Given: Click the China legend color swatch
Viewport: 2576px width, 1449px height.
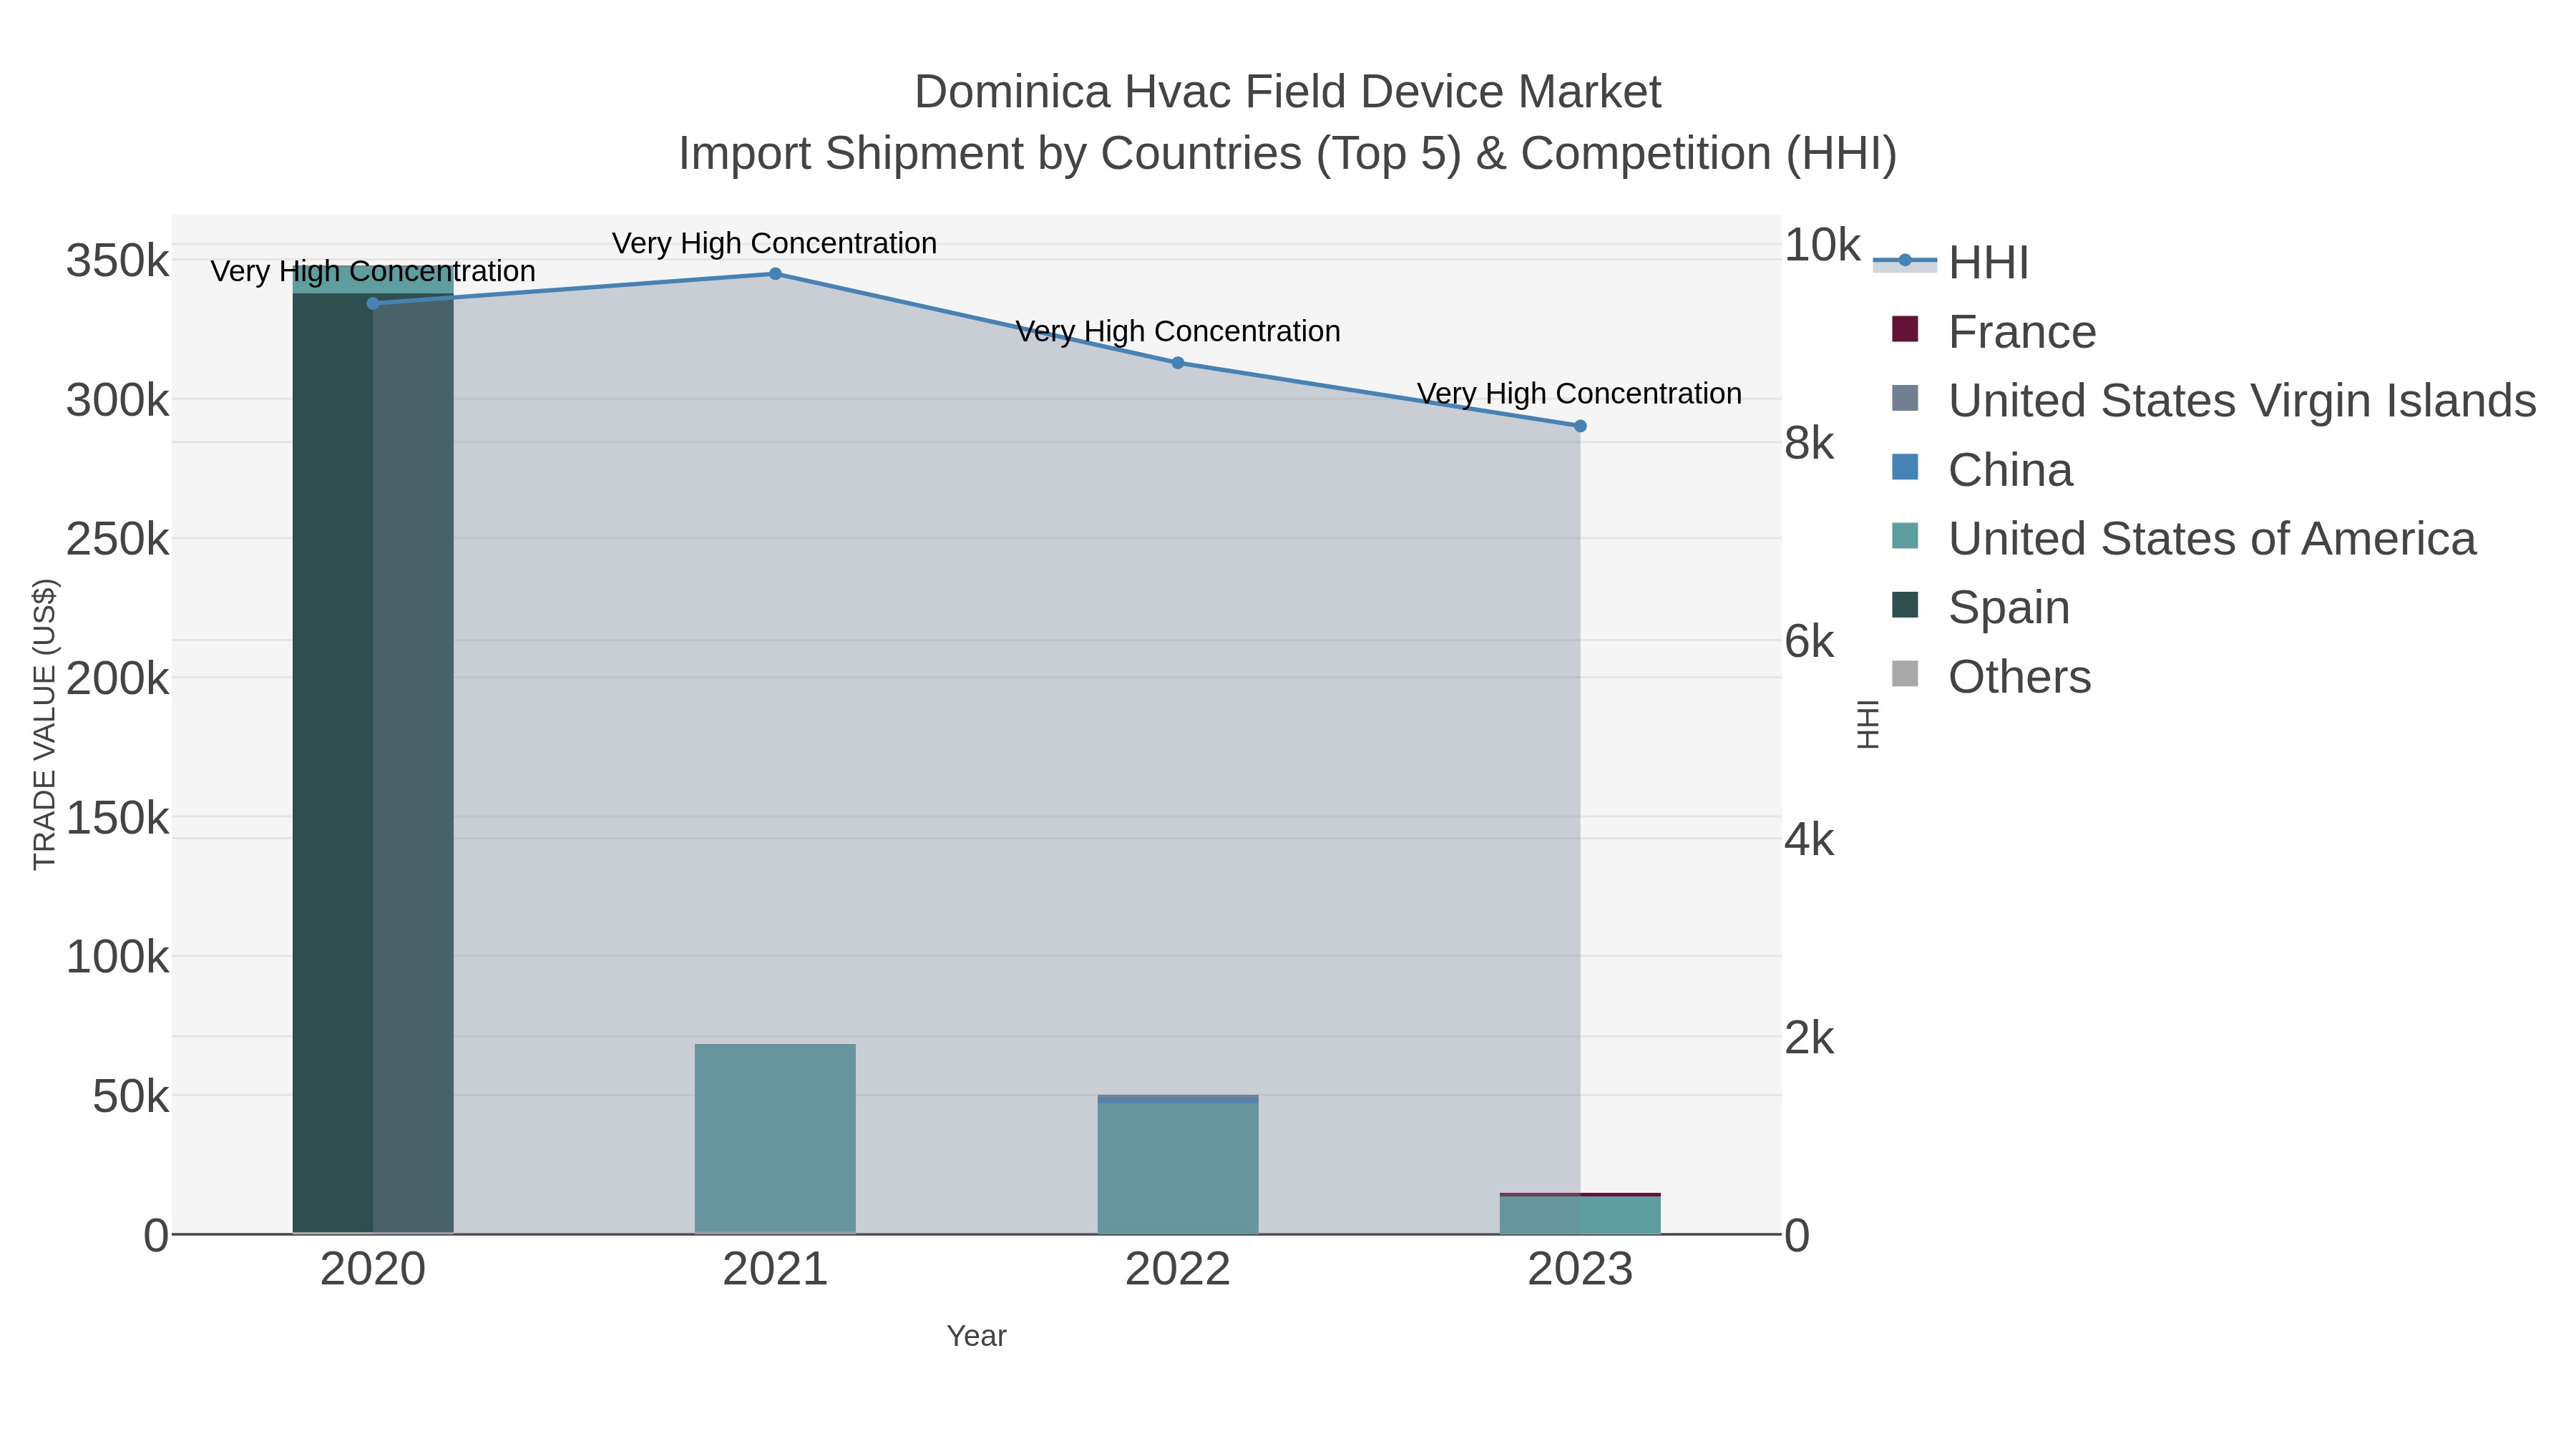Looking at the screenshot, I should [x=1905, y=467].
